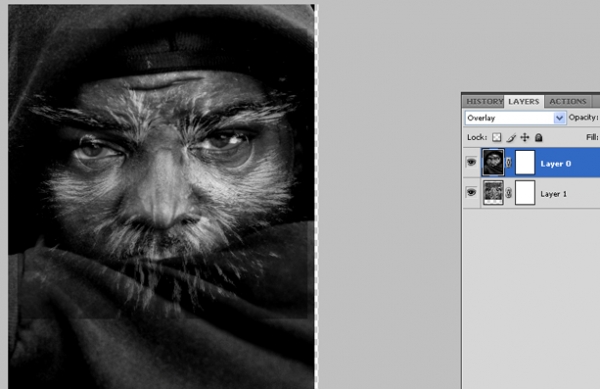Toggle lock all padlock icon
The image size is (600, 389).
pos(538,137)
